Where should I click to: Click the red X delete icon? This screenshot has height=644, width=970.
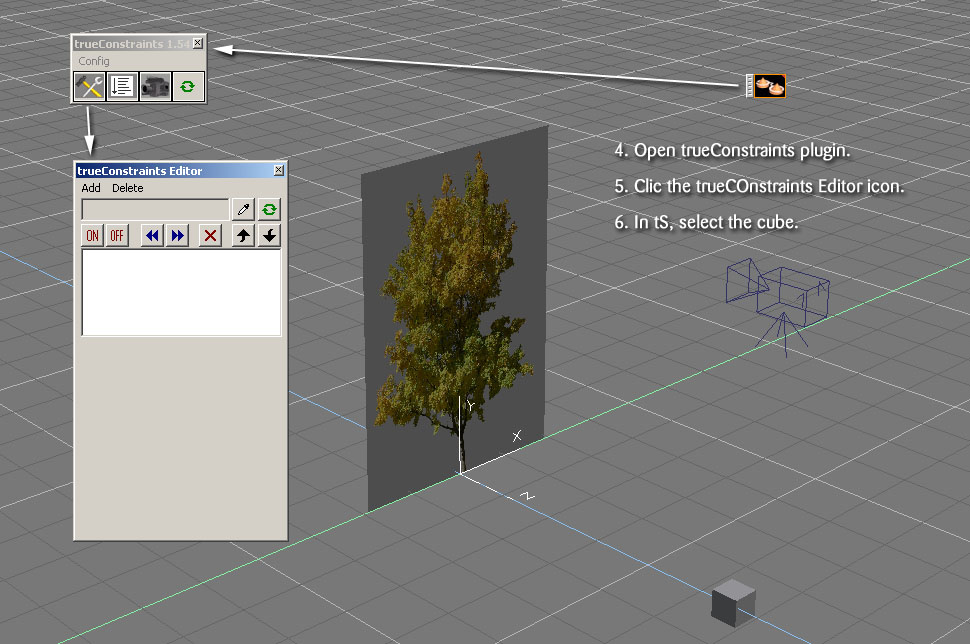coord(210,236)
